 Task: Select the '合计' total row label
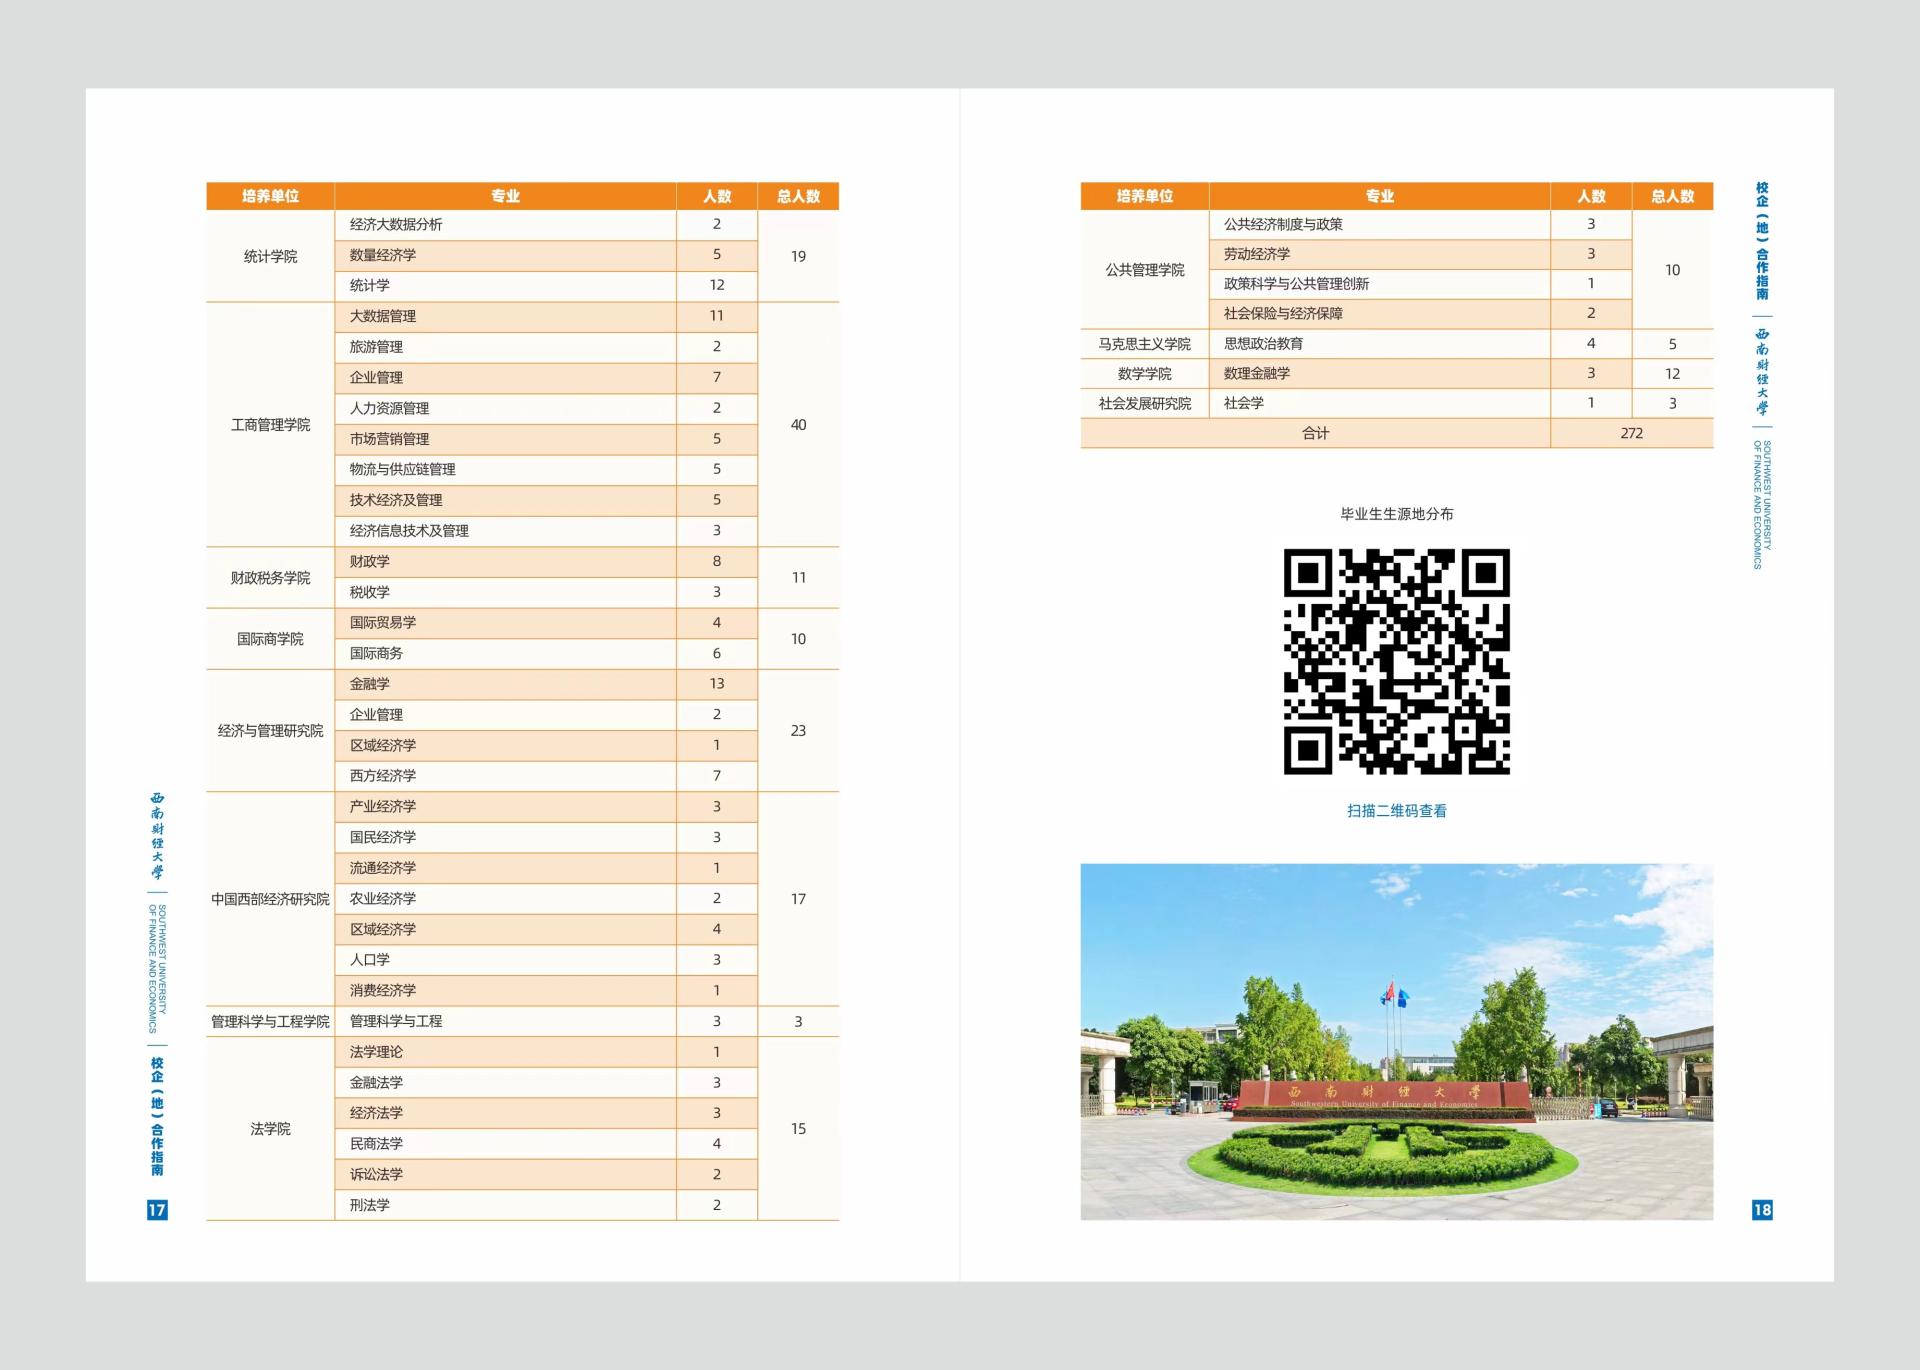pos(1315,433)
